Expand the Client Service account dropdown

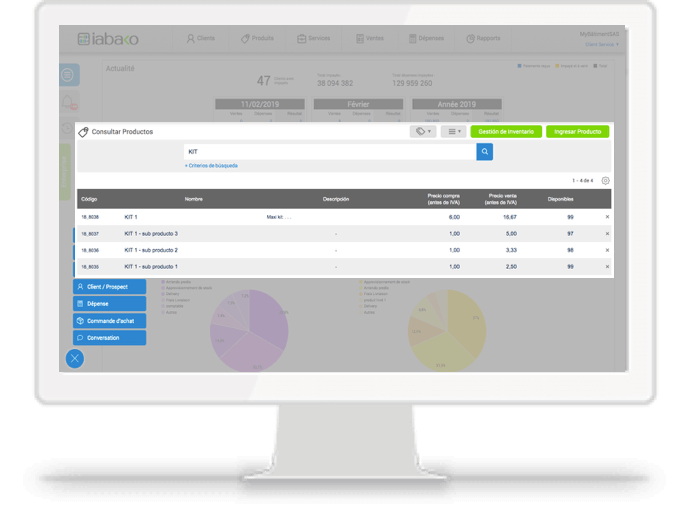coord(602,45)
